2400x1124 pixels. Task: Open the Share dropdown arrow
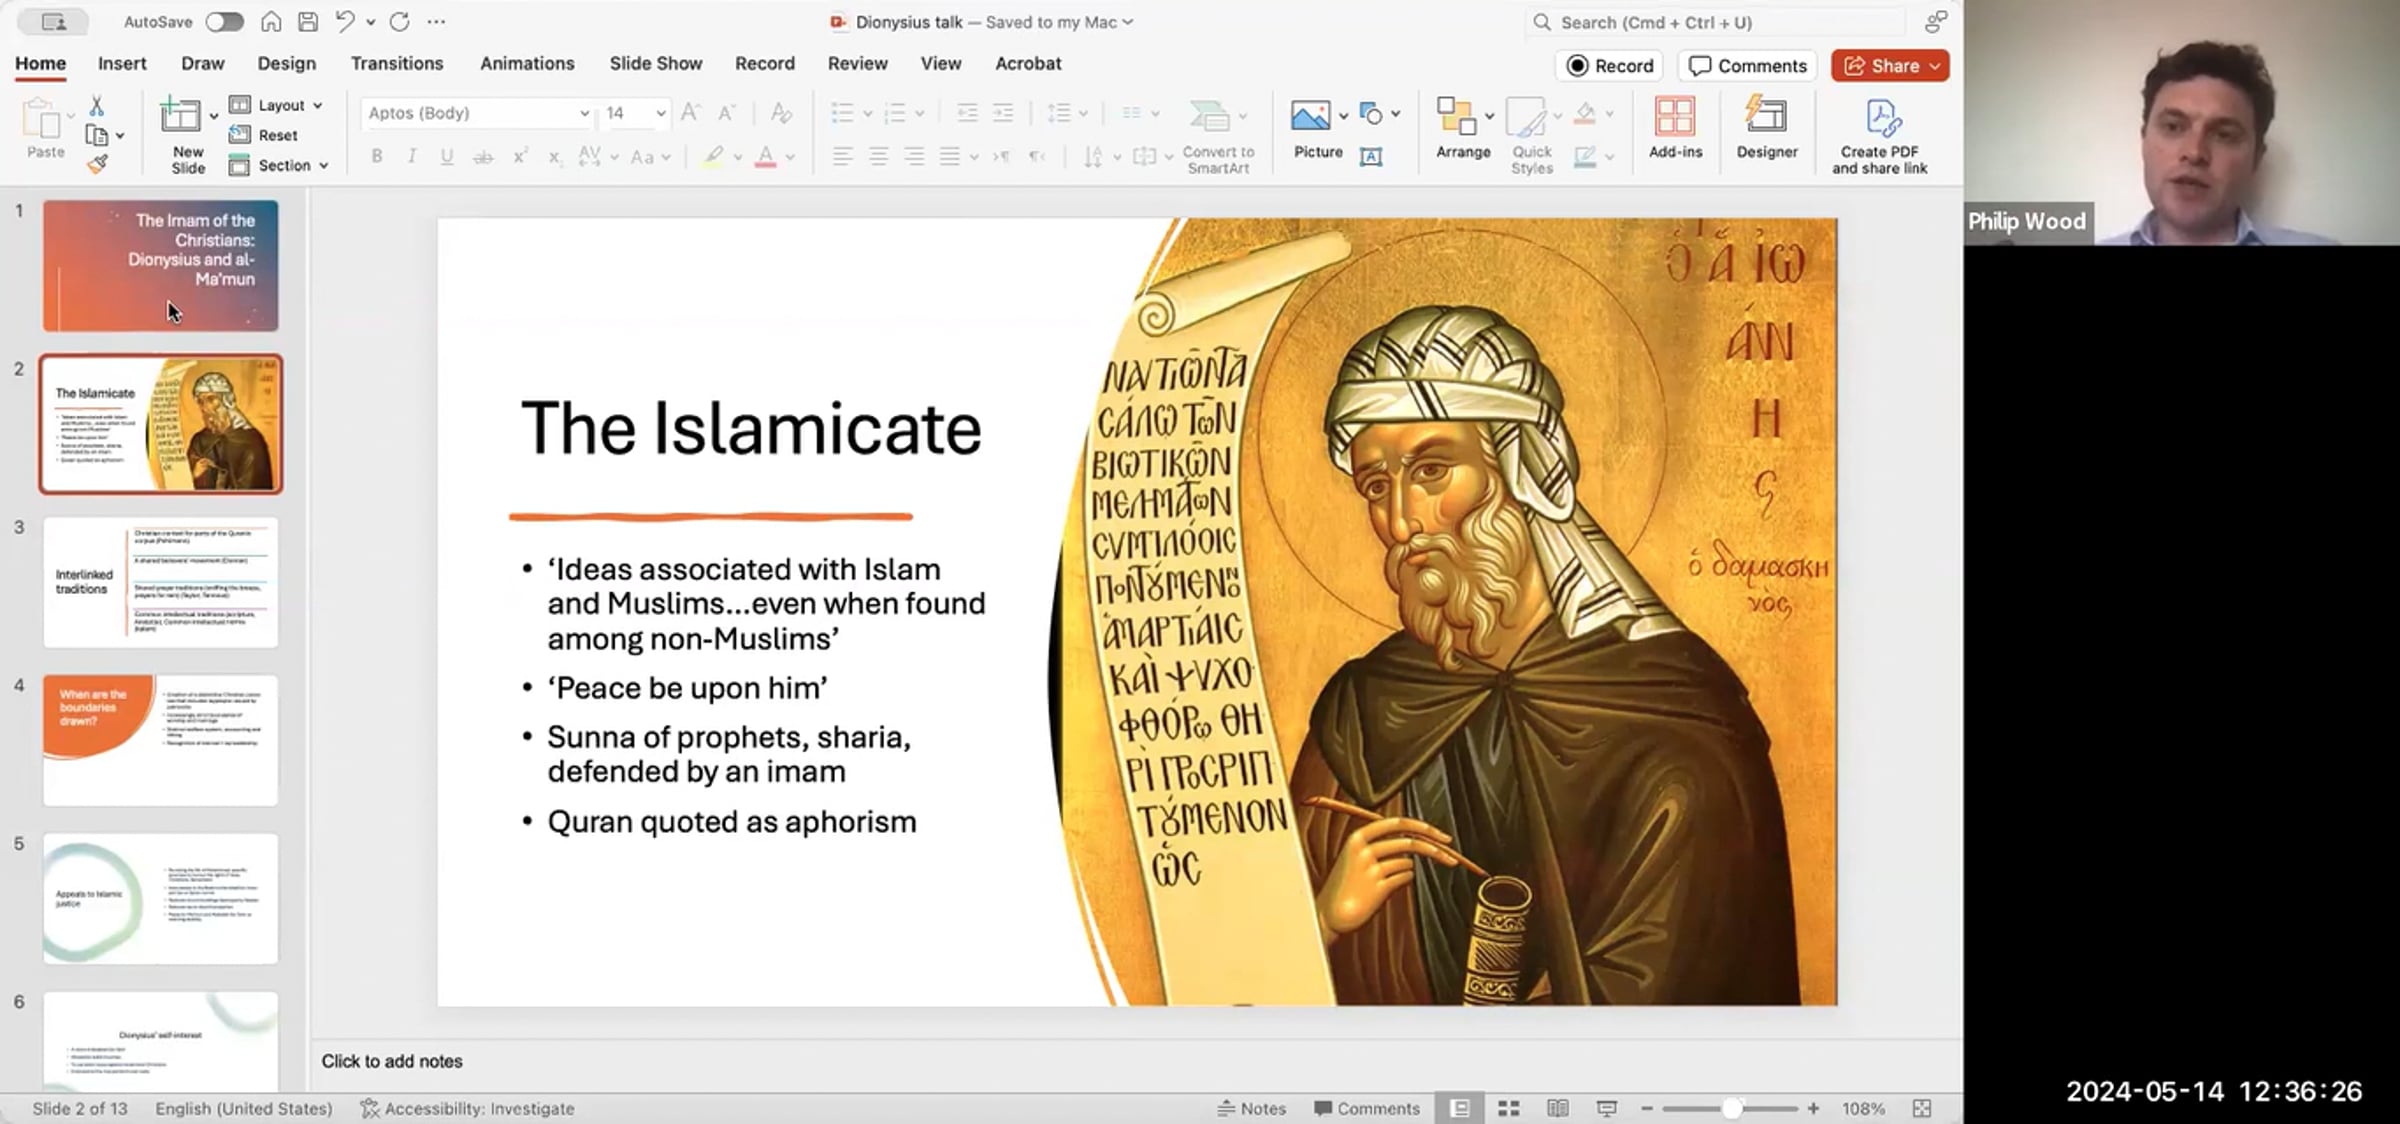[x=1935, y=66]
